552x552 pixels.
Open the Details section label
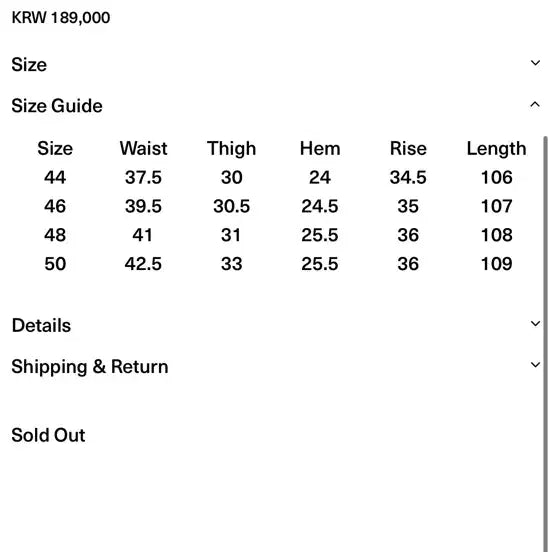pyautogui.click(x=41, y=325)
